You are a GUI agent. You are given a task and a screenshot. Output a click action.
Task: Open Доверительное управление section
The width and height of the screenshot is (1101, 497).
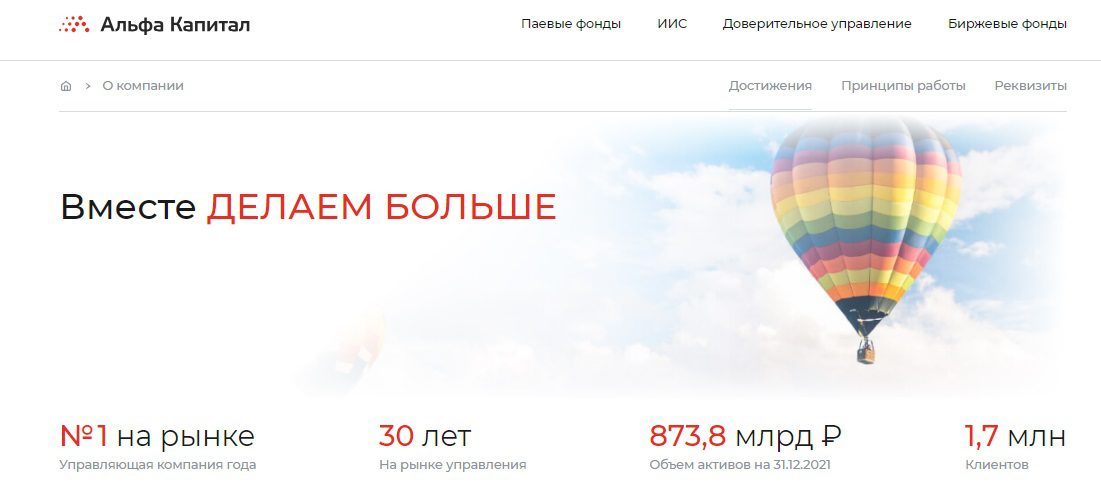817,24
